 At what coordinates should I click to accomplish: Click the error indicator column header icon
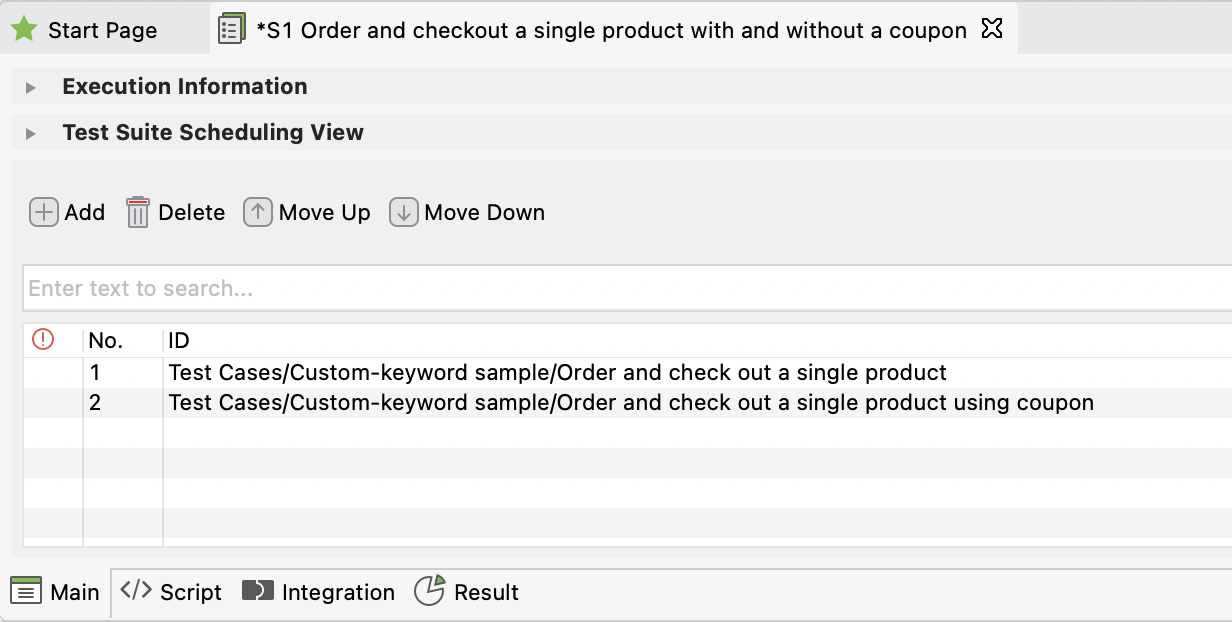[41, 340]
